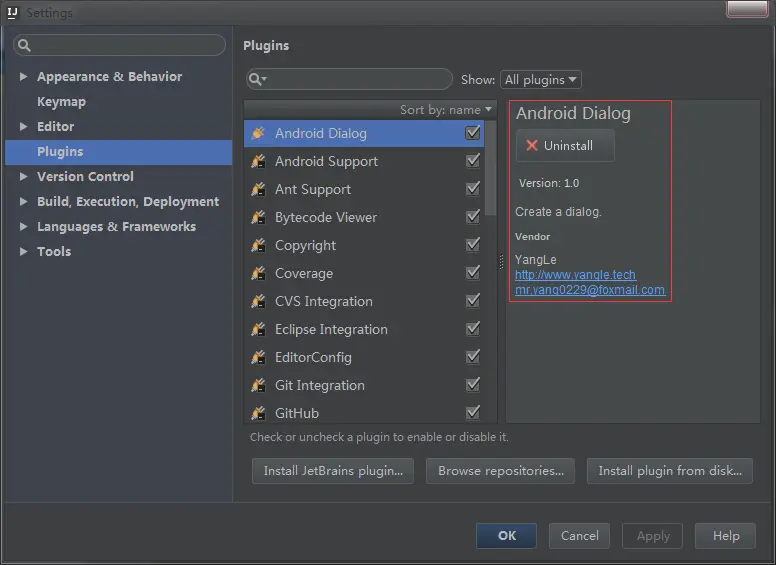Open the Sort by name menu
776x565 pixels.
click(446, 110)
